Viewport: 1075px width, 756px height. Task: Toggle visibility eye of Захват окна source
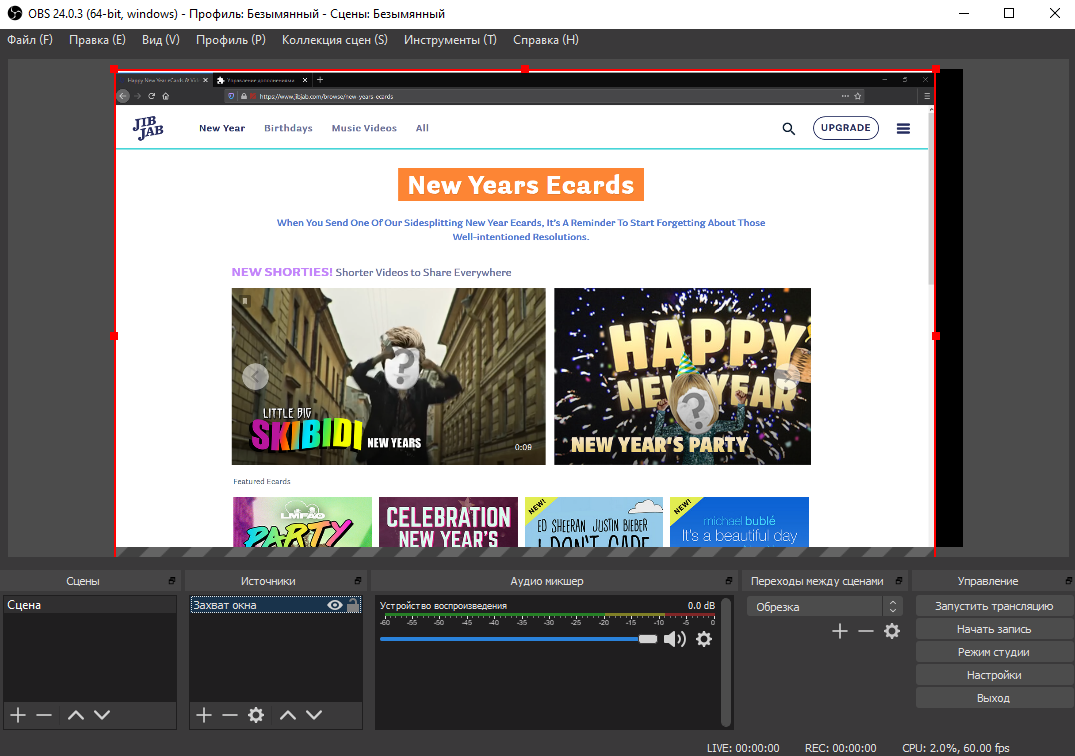(335, 605)
